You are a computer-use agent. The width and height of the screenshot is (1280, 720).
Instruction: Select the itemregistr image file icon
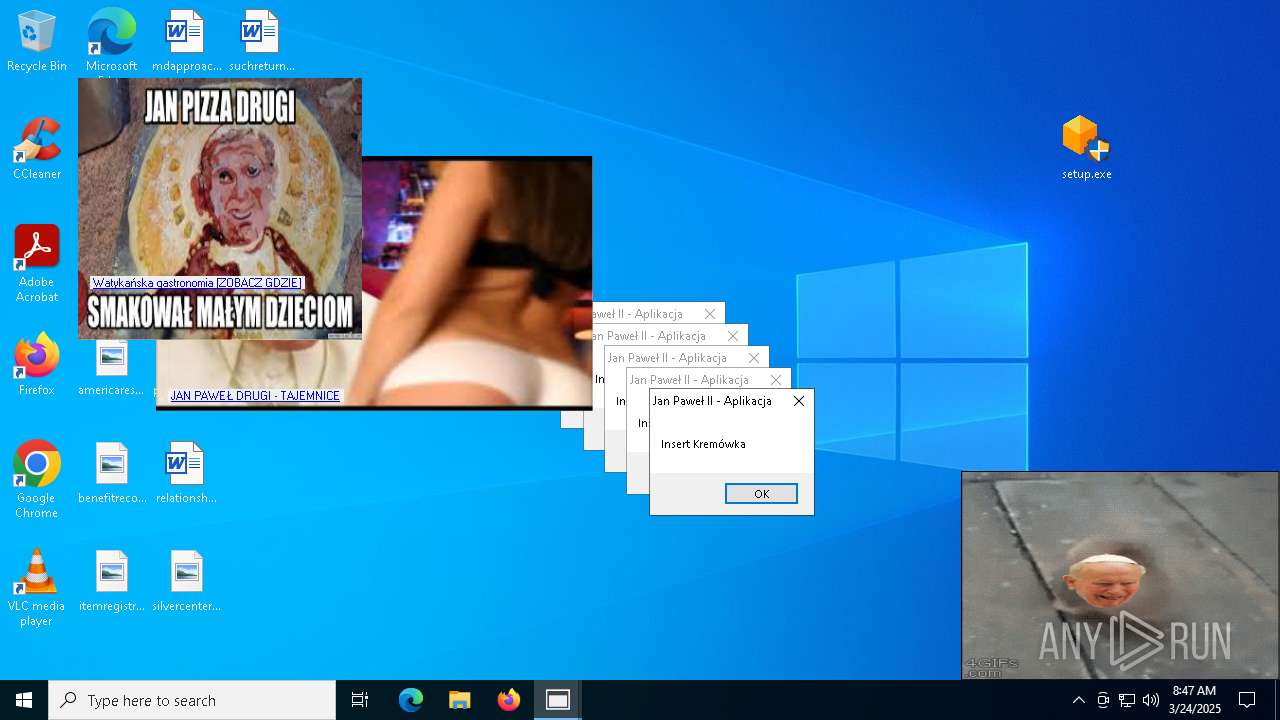112,581
